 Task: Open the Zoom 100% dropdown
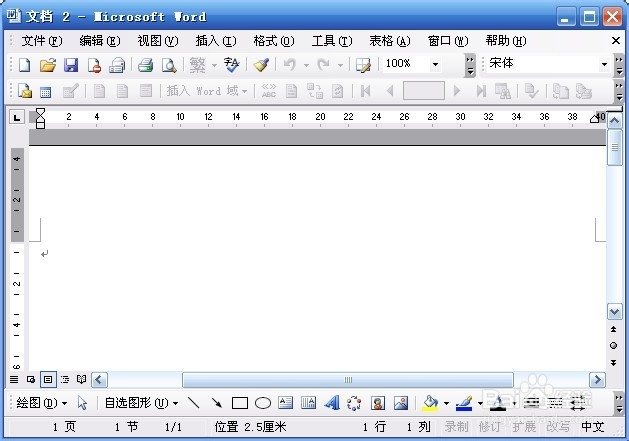435,64
